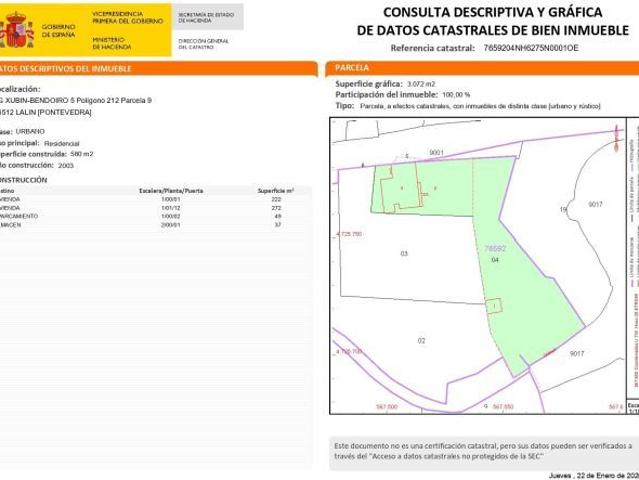Select 'Participación del inmueble:' label
This screenshot has width=639, height=480.
point(386,95)
